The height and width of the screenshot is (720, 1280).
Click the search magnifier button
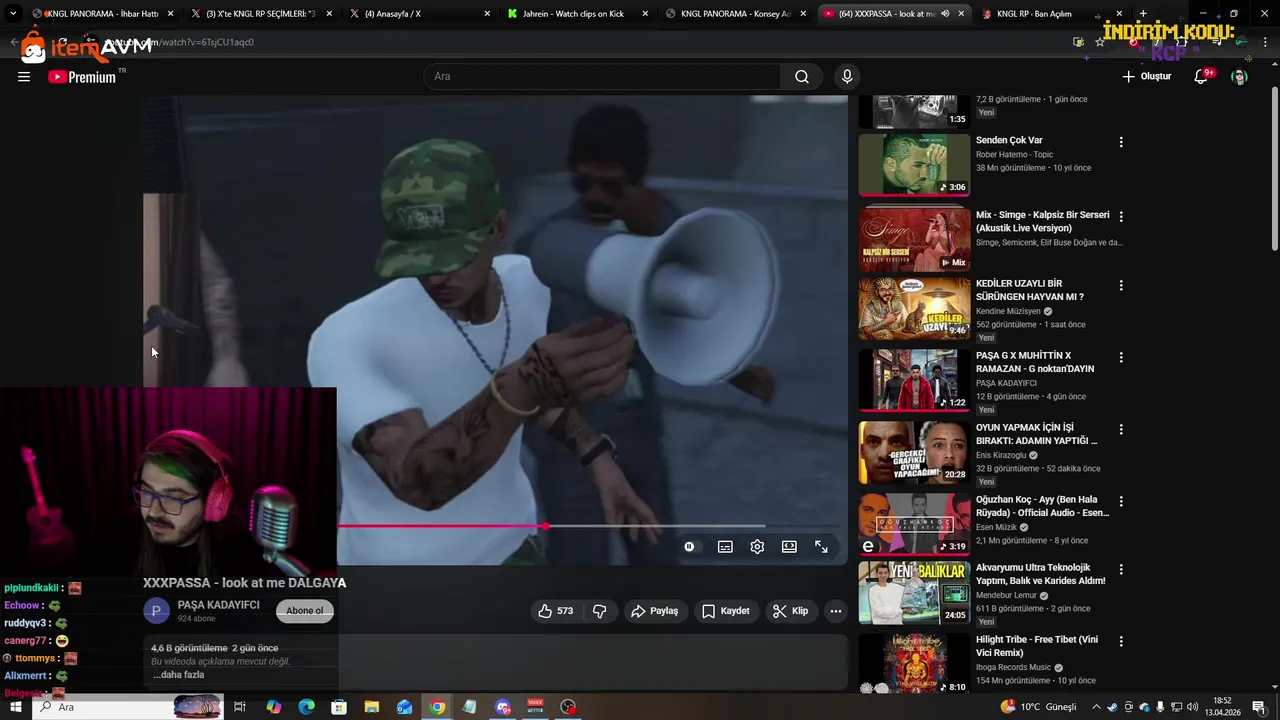(802, 77)
